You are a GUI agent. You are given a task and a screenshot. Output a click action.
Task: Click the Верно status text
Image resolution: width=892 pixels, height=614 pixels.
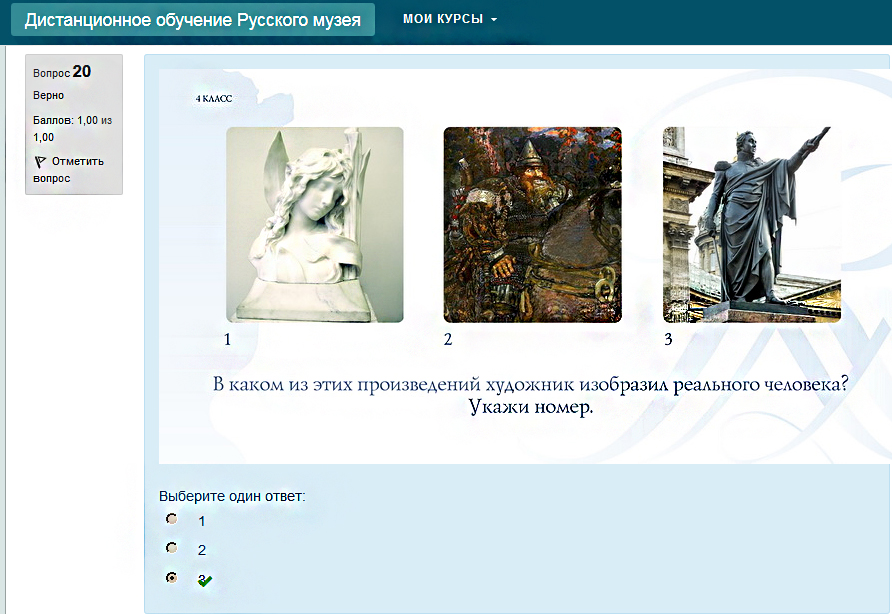pyautogui.click(x=48, y=95)
